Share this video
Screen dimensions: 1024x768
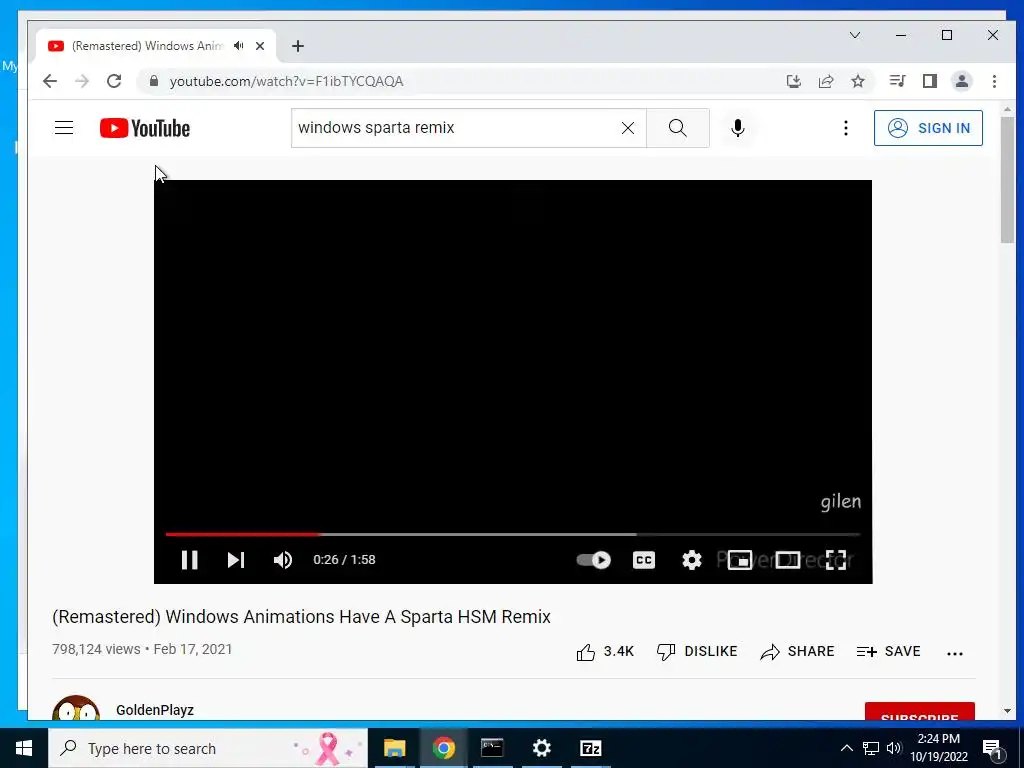click(797, 652)
